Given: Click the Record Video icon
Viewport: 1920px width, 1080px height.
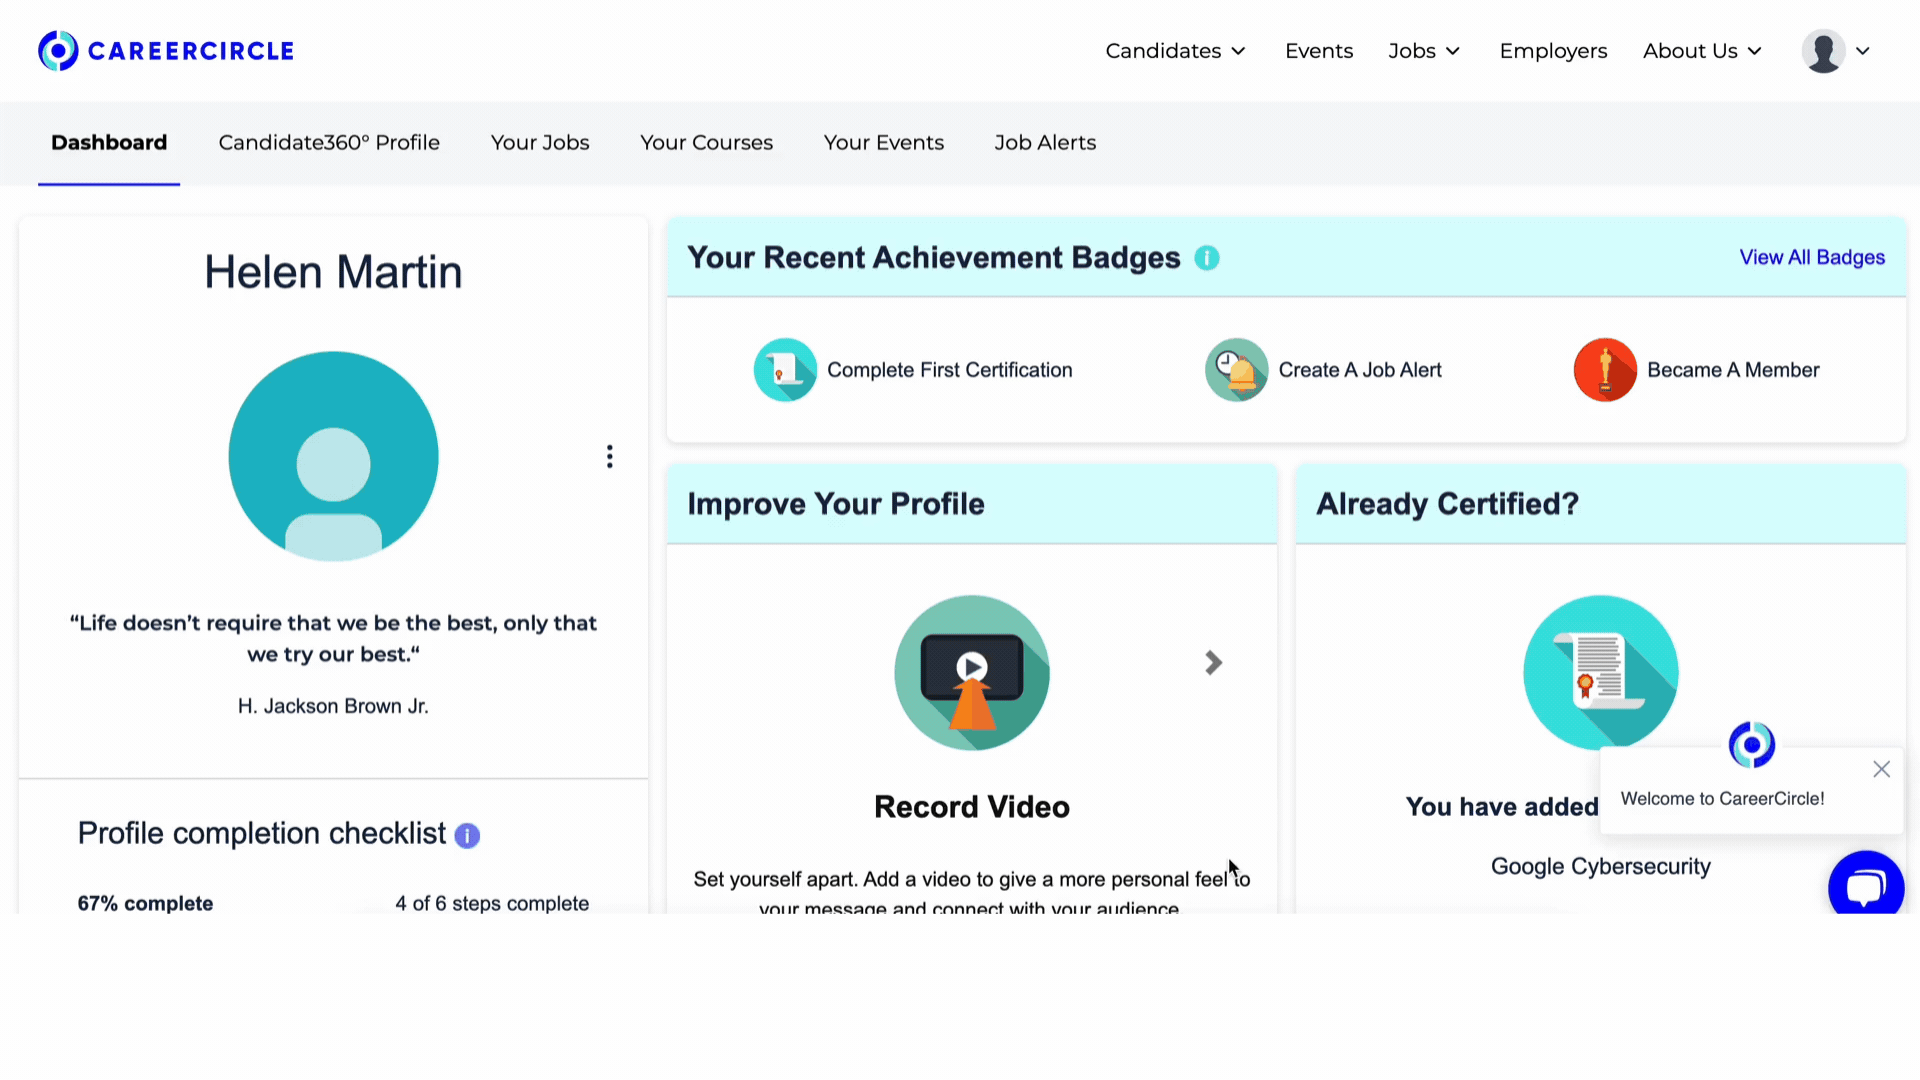Looking at the screenshot, I should point(972,671).
